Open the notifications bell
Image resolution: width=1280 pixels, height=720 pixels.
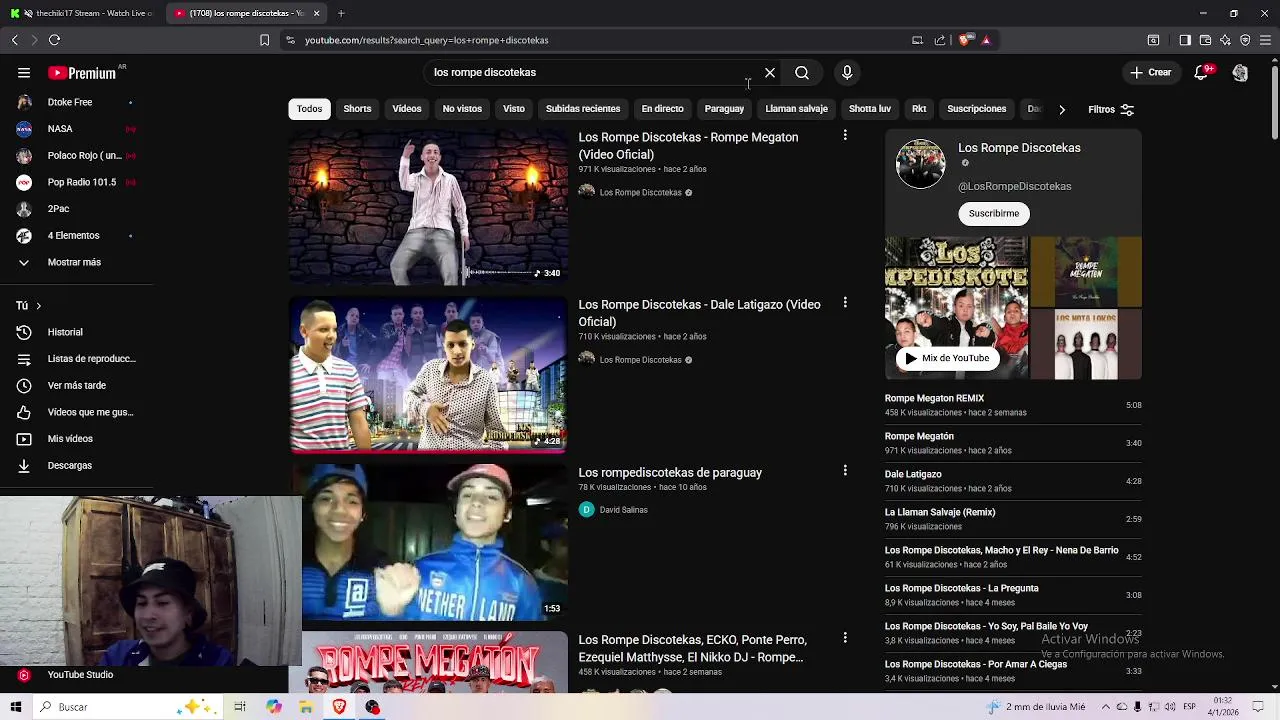tap(1202, 73)
